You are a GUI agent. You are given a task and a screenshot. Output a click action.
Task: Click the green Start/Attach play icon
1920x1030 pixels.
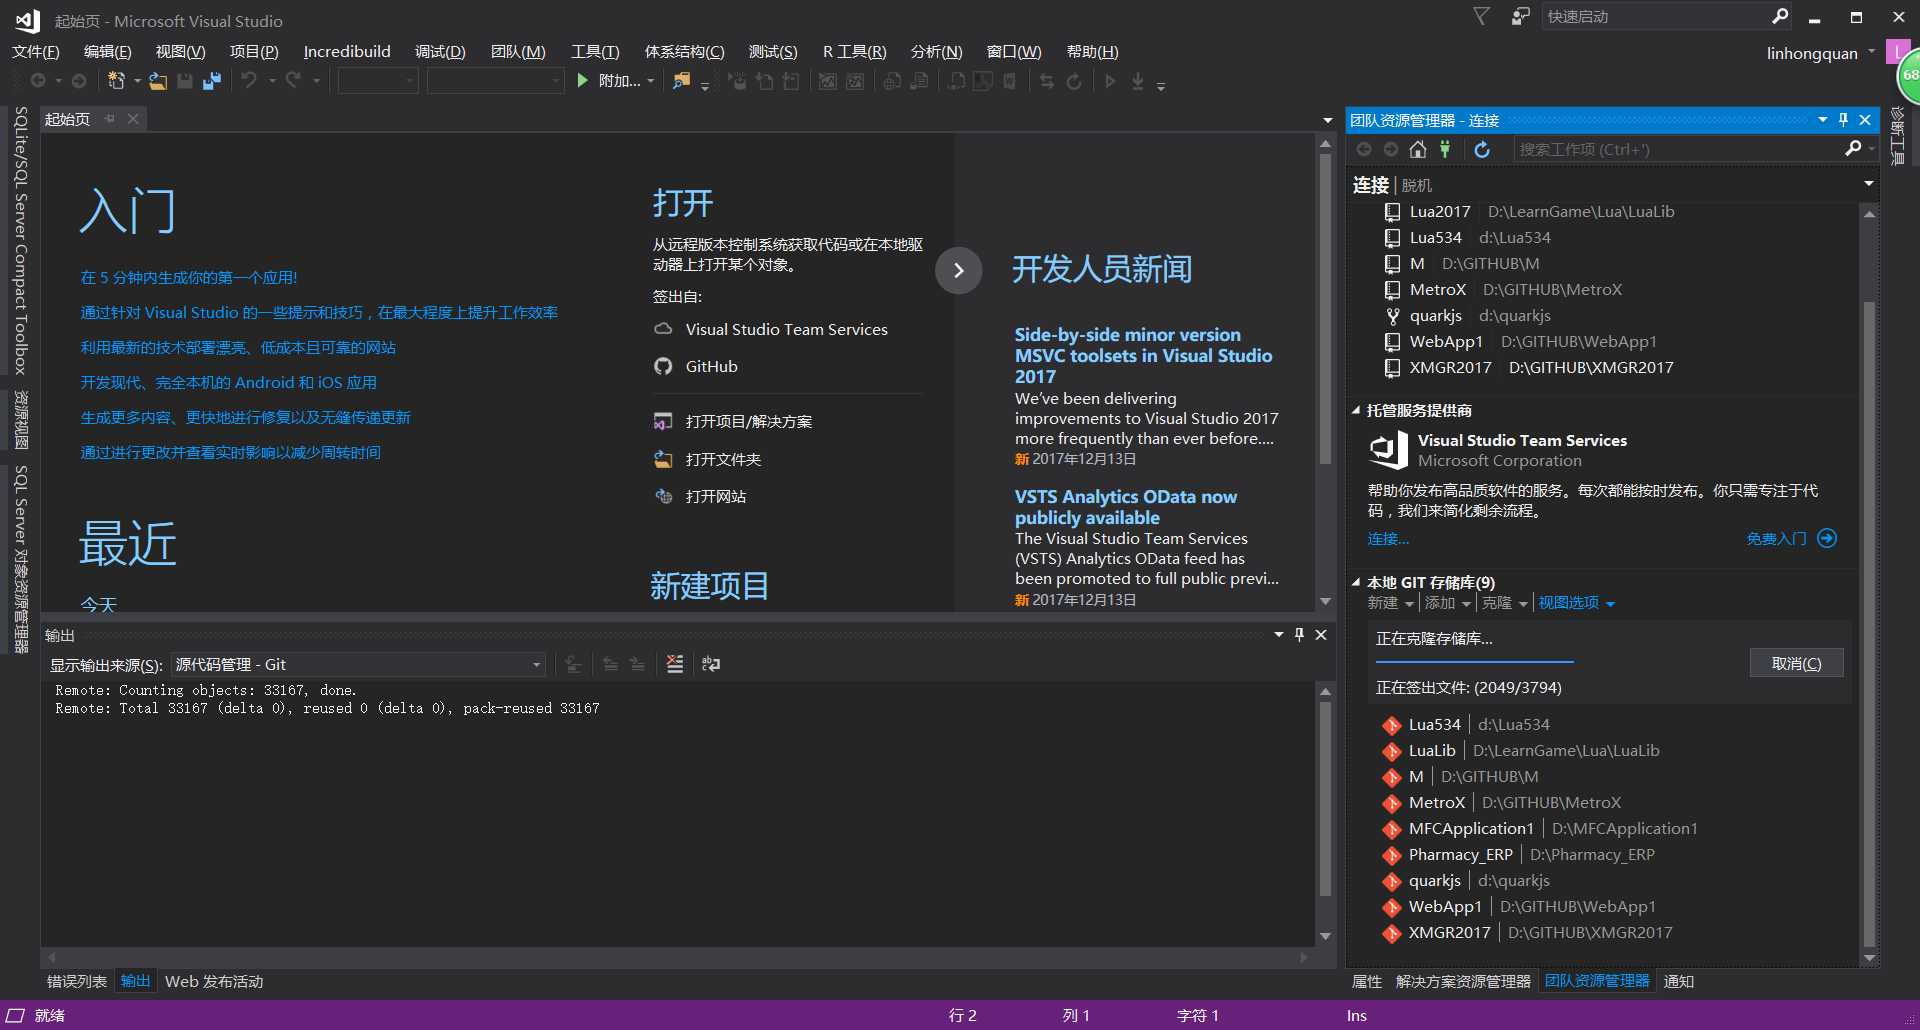pyautogui.click(x=583, y=81)
